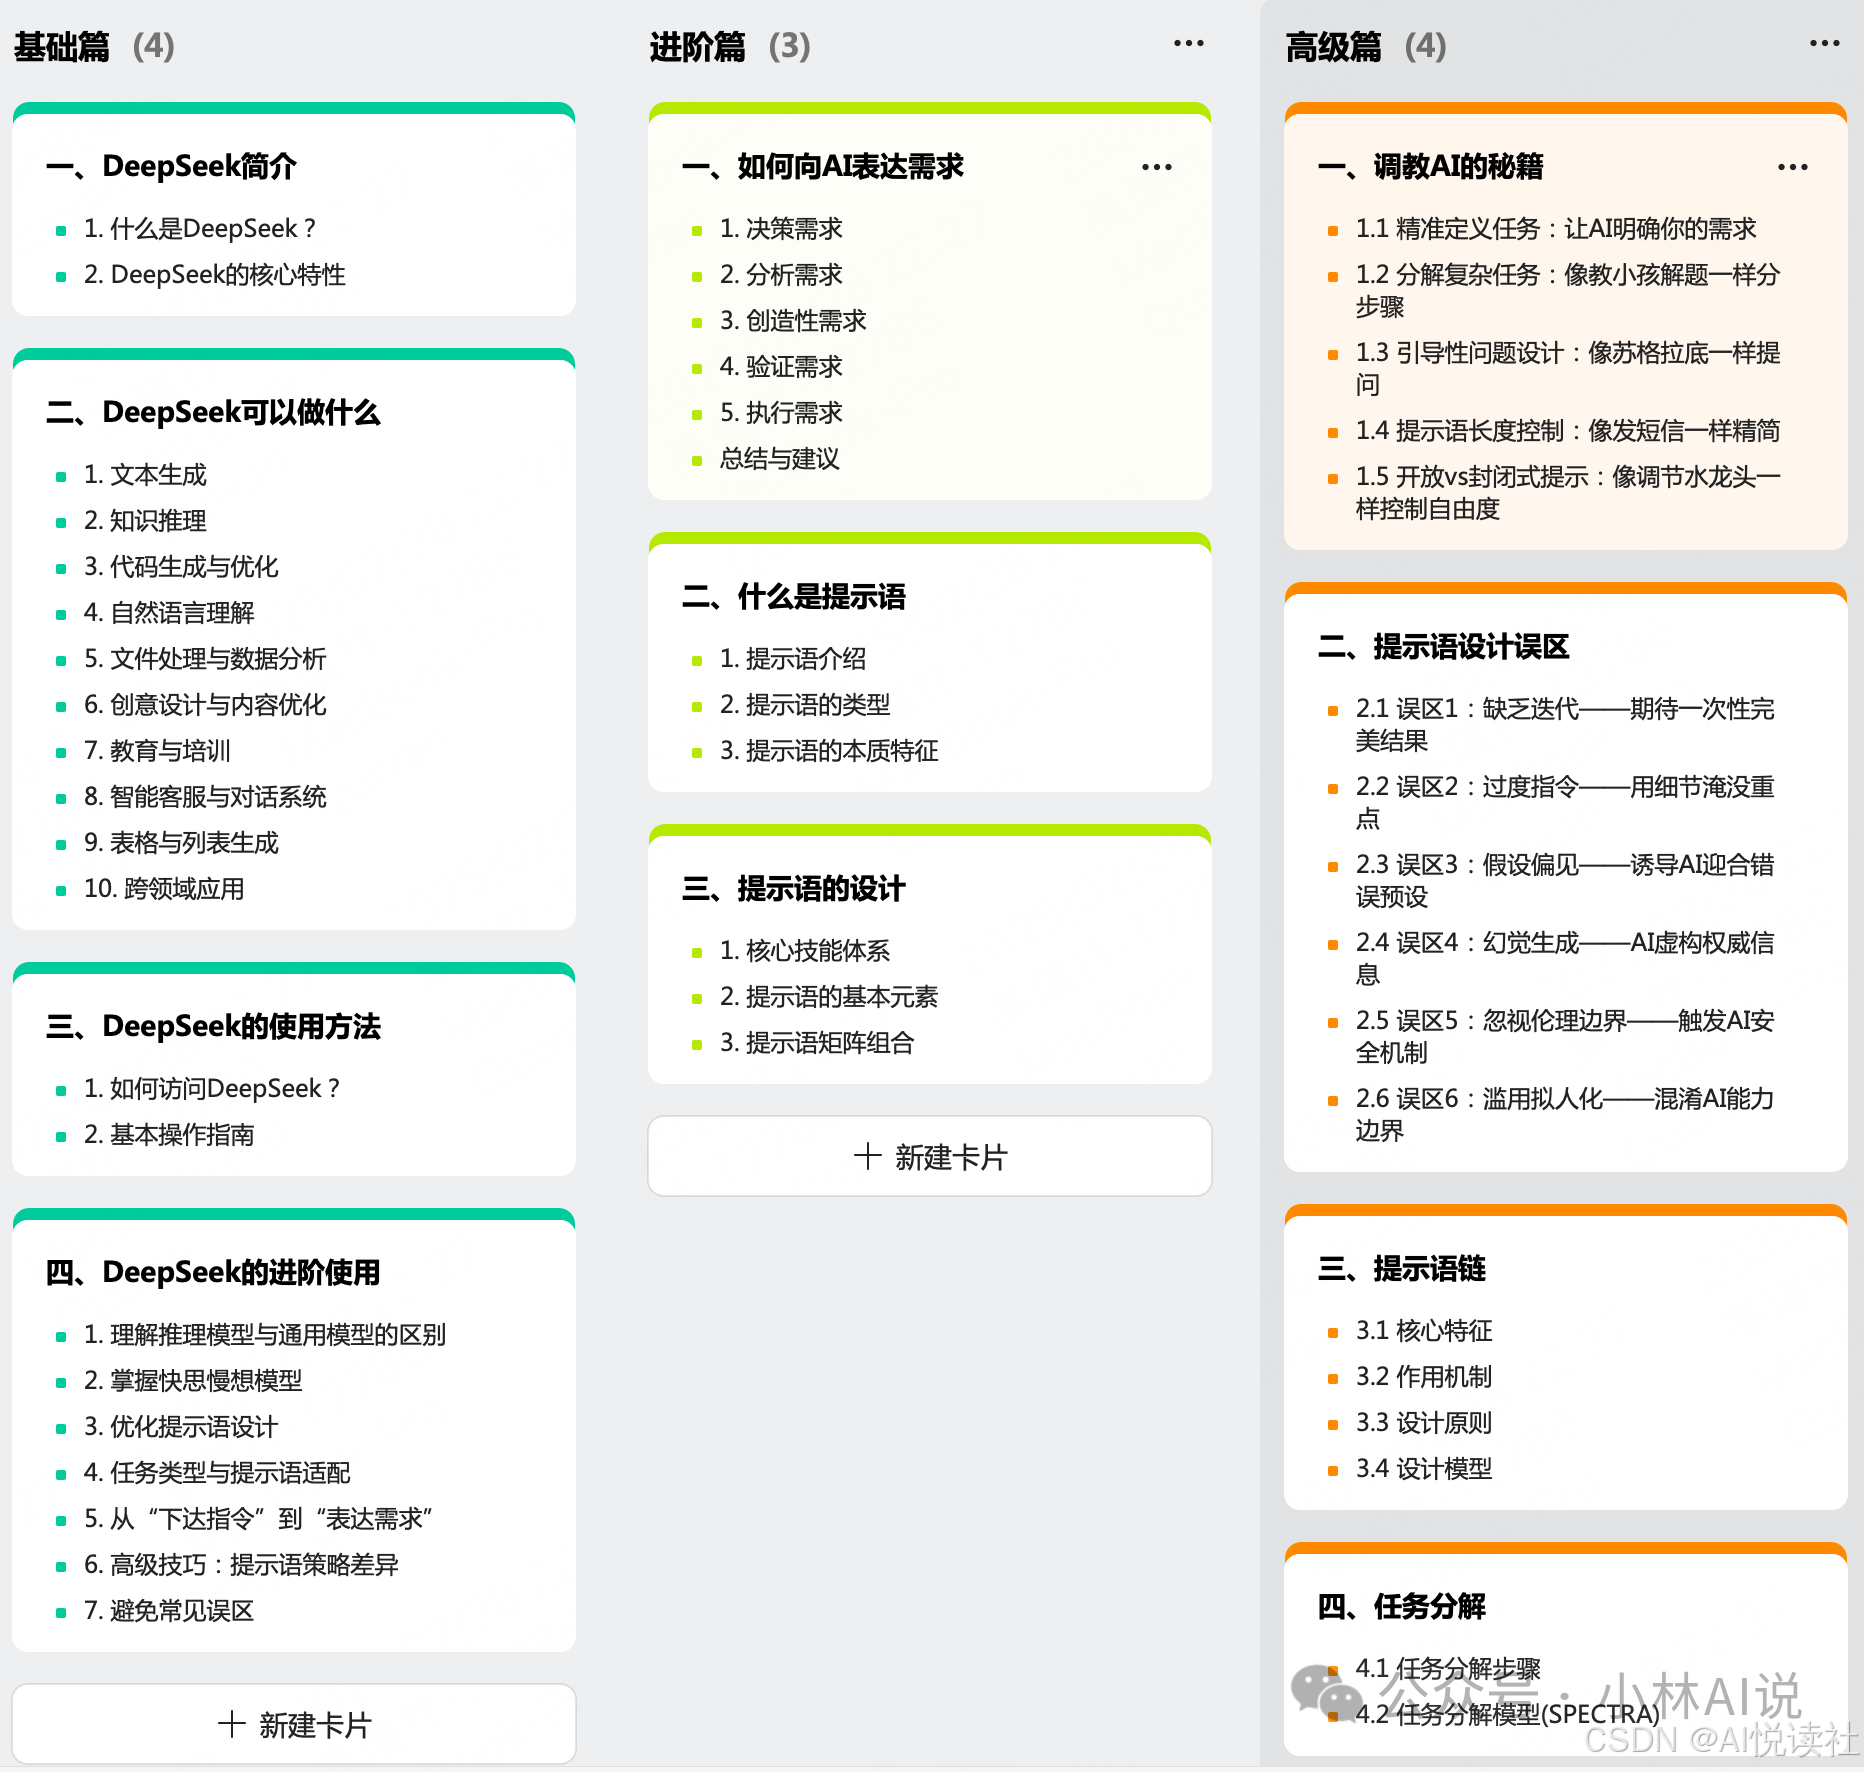
Task: Click the item 9. 表格与列表生成
Action: click(x=181, y=843)
